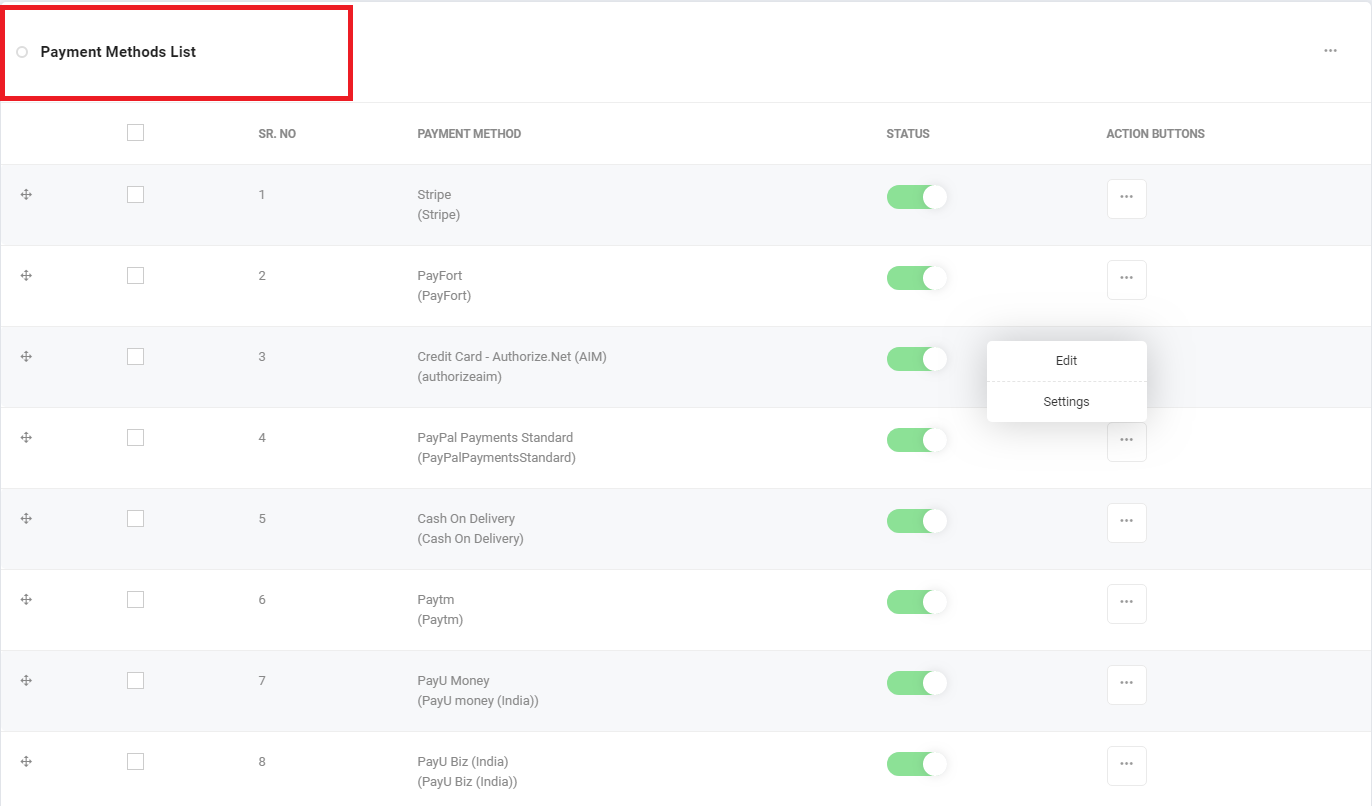1372x806 pixels.
Task: Click the SR. NO column header
Action: coord(277,134)
